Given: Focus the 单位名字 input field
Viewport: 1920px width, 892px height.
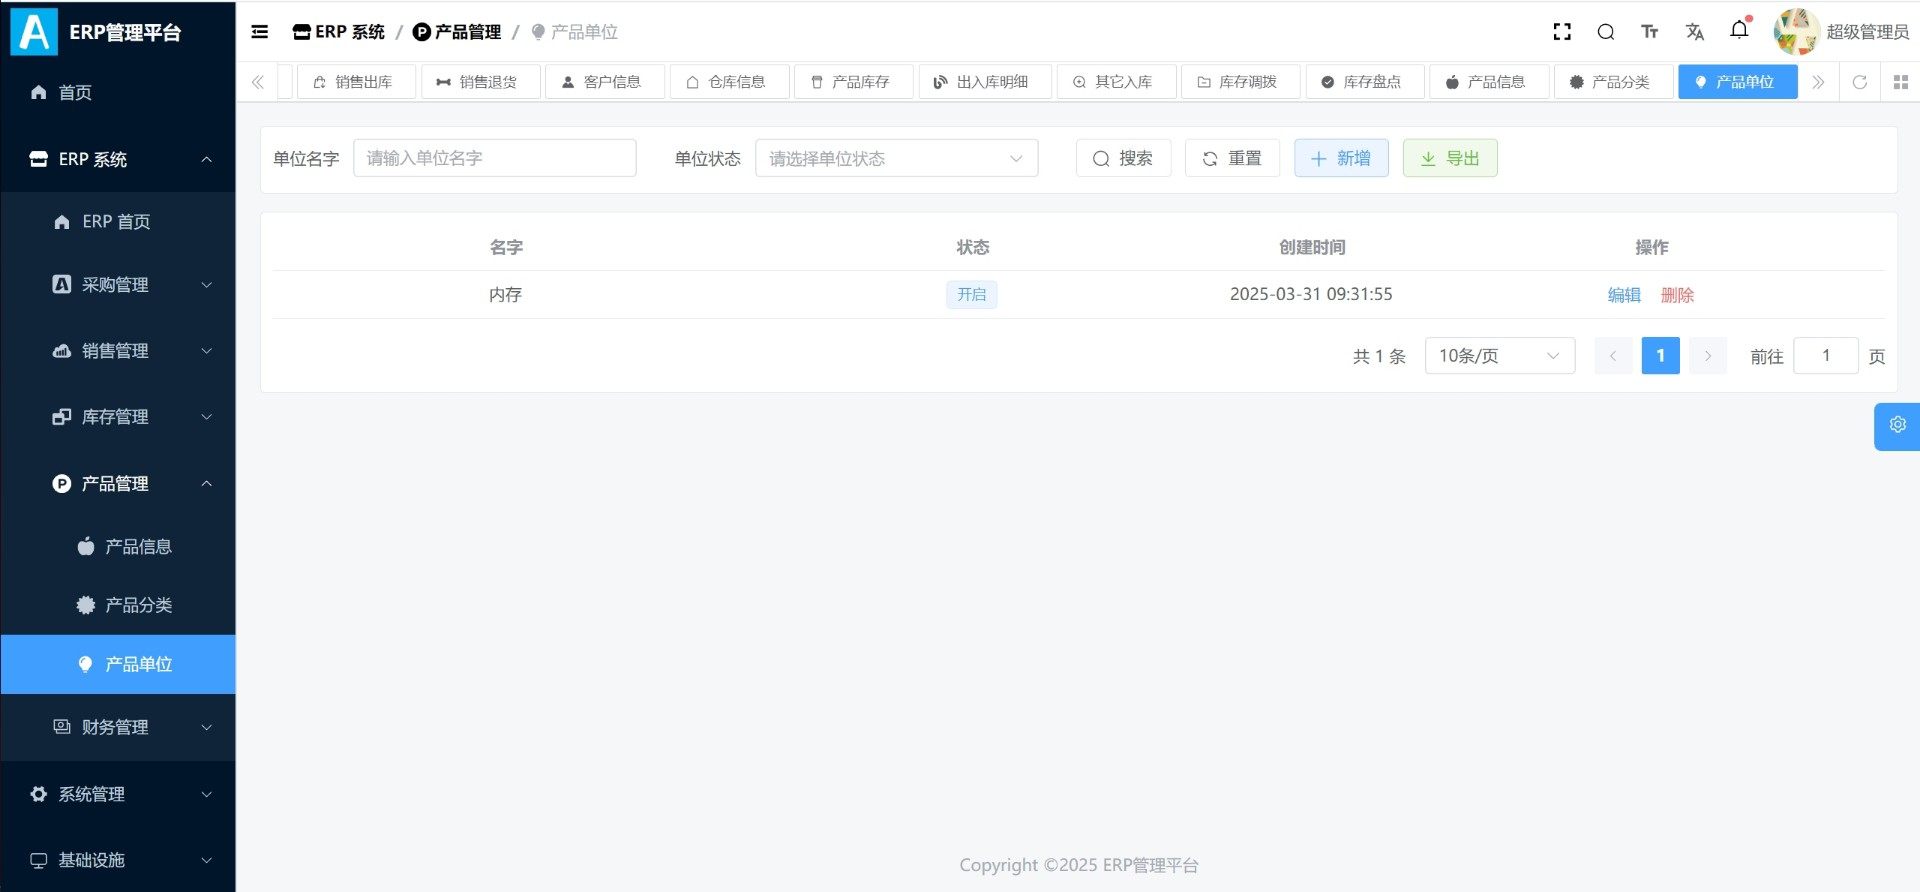Looking at the screenshot, I should tap(495, 158).
